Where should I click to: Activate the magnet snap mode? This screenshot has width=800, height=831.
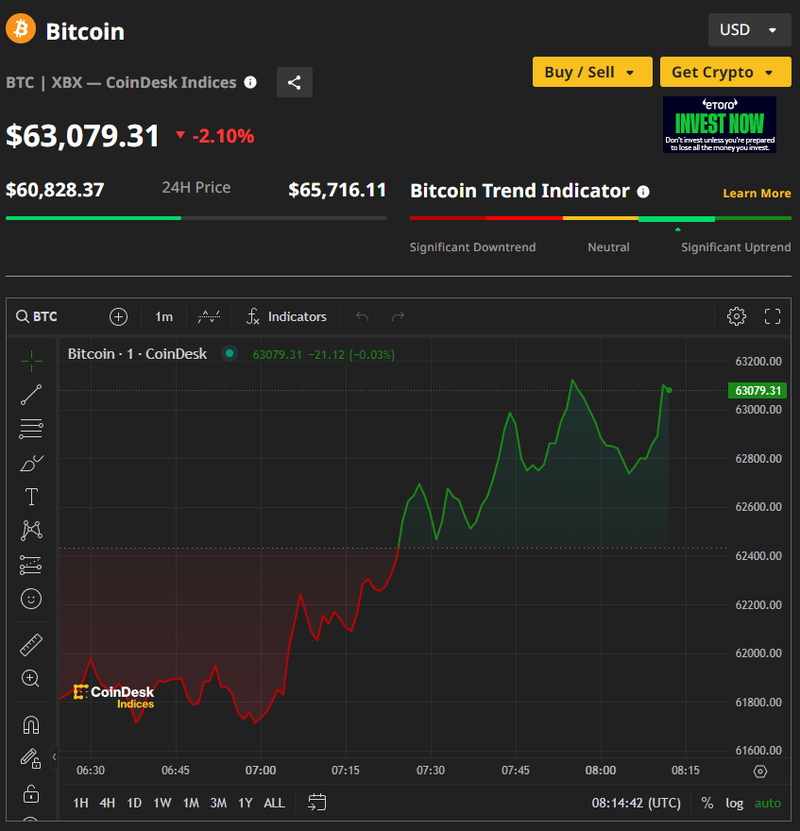31,725
